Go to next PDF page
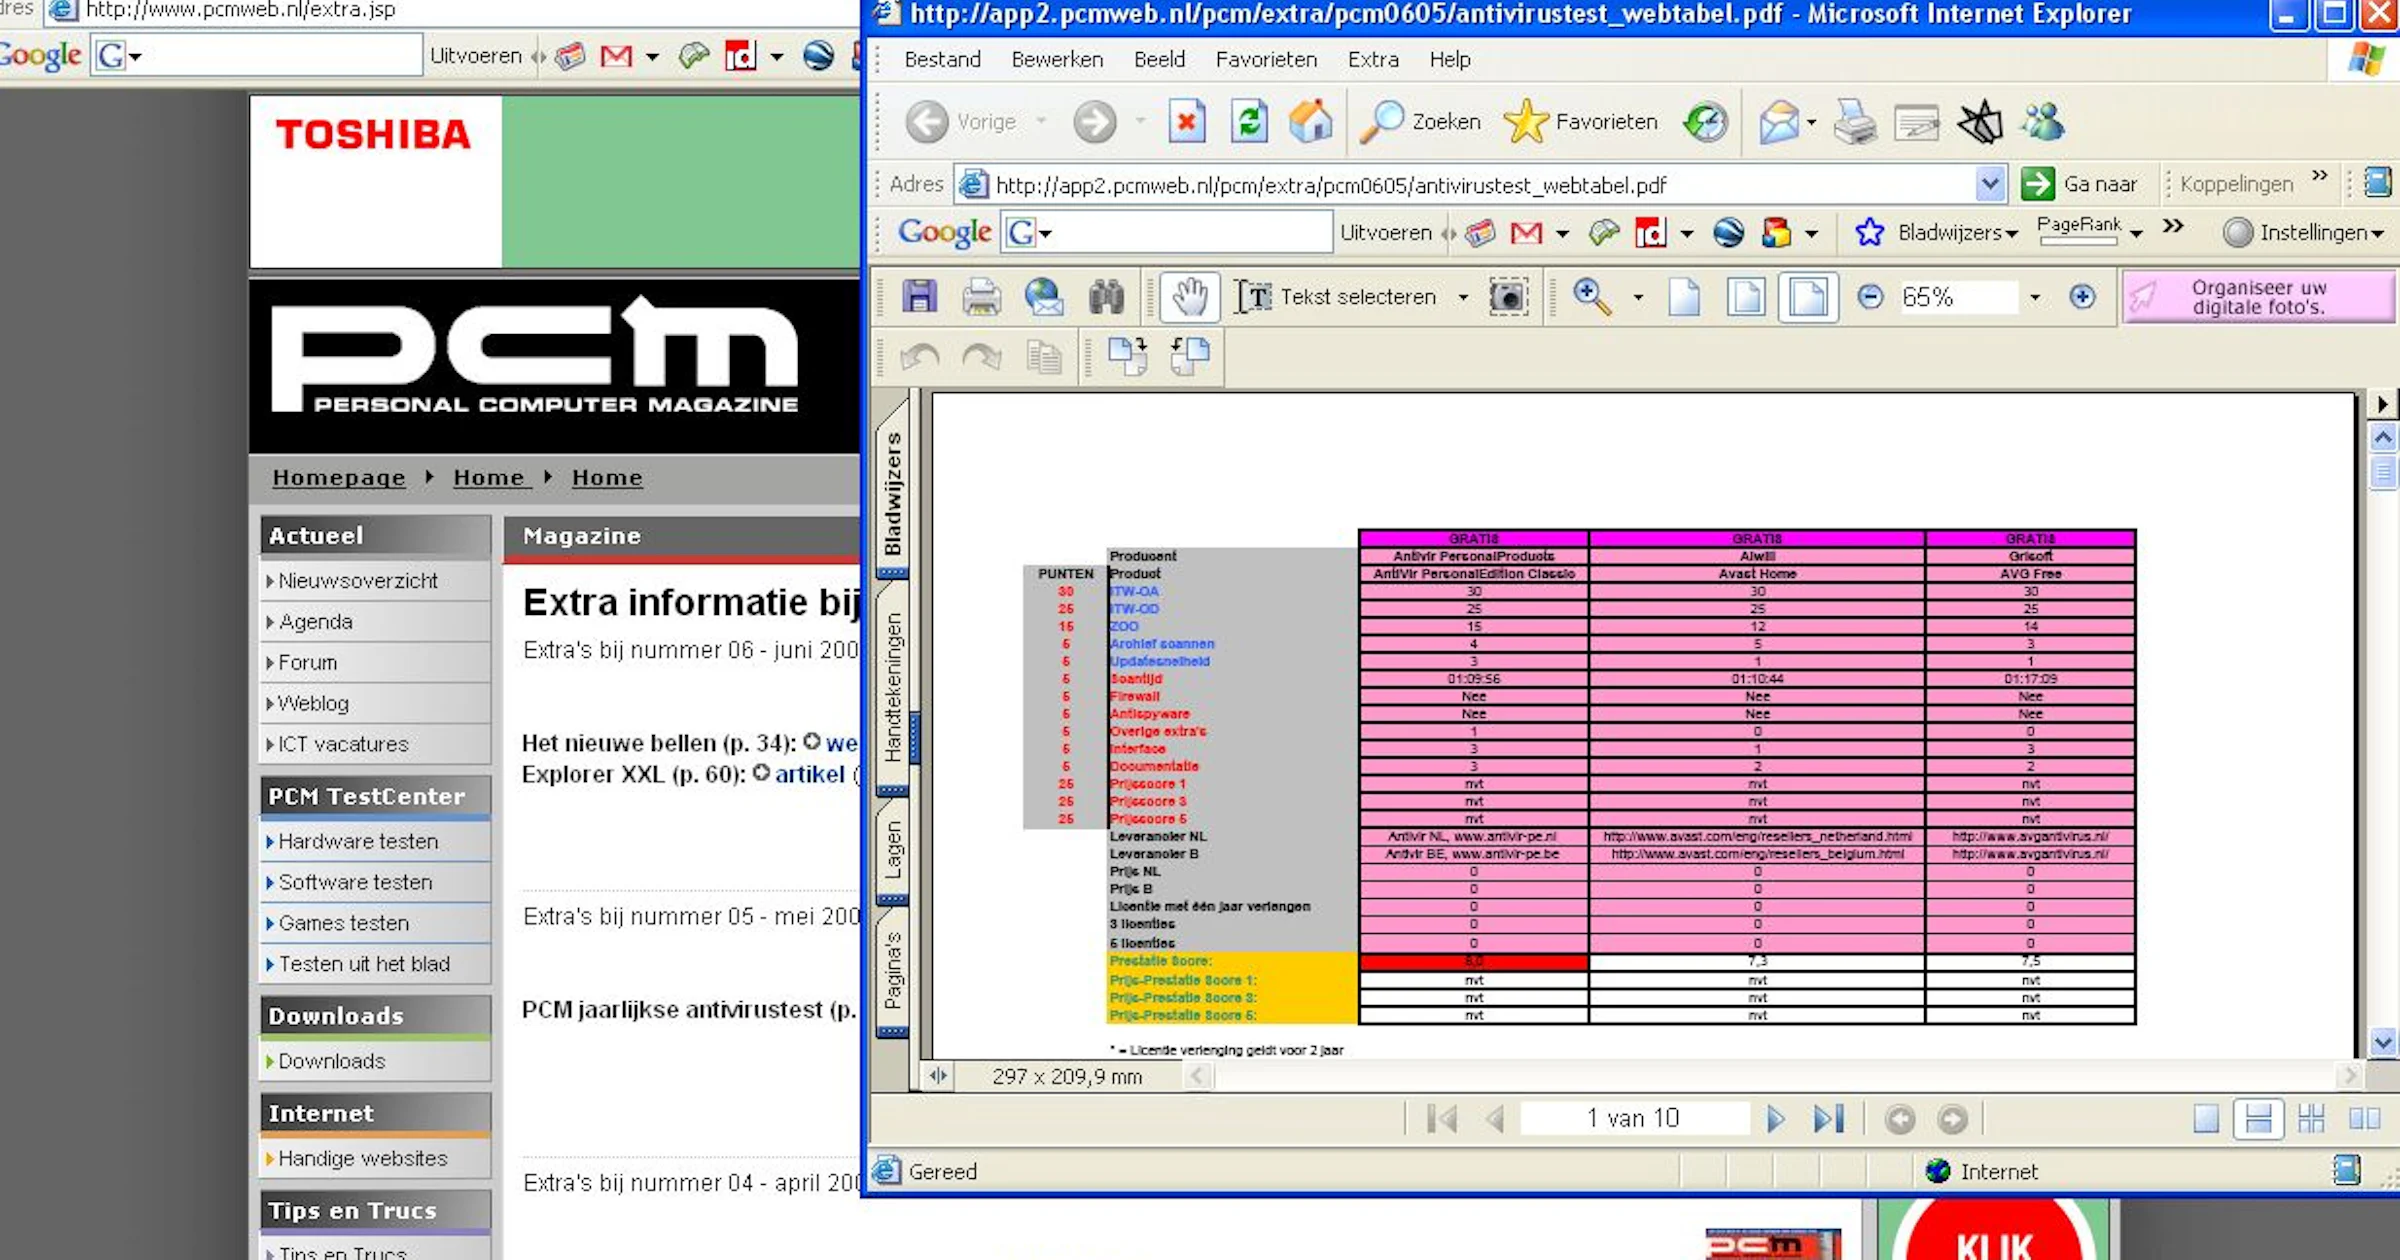The height and width of the screenshot is (1260, 2400). [1775, 1118]
